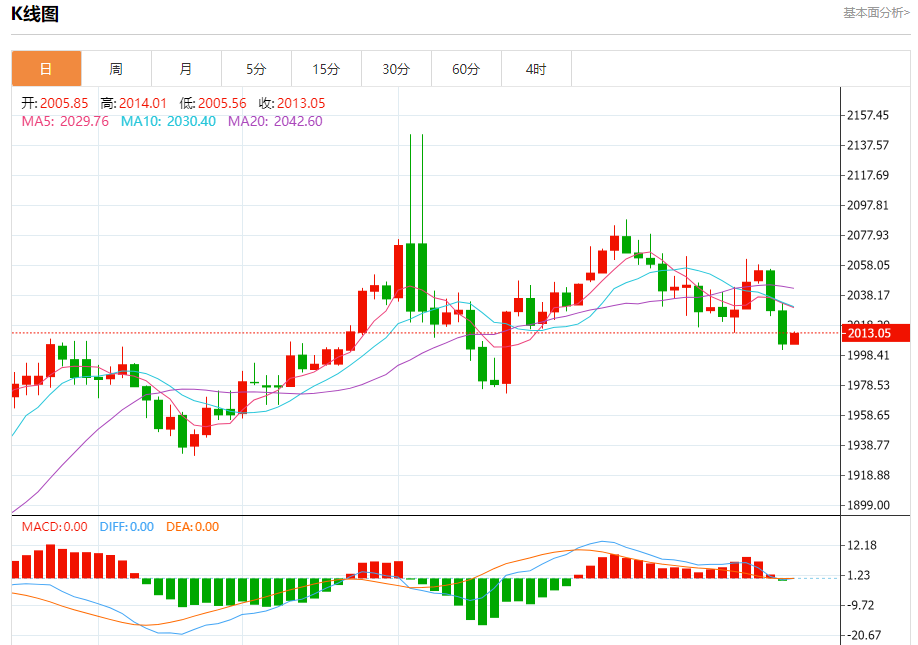Select the 日 daily chart tab
This screenshot has height=645, width=918.
pyautogui.click(x=46, y=69)
